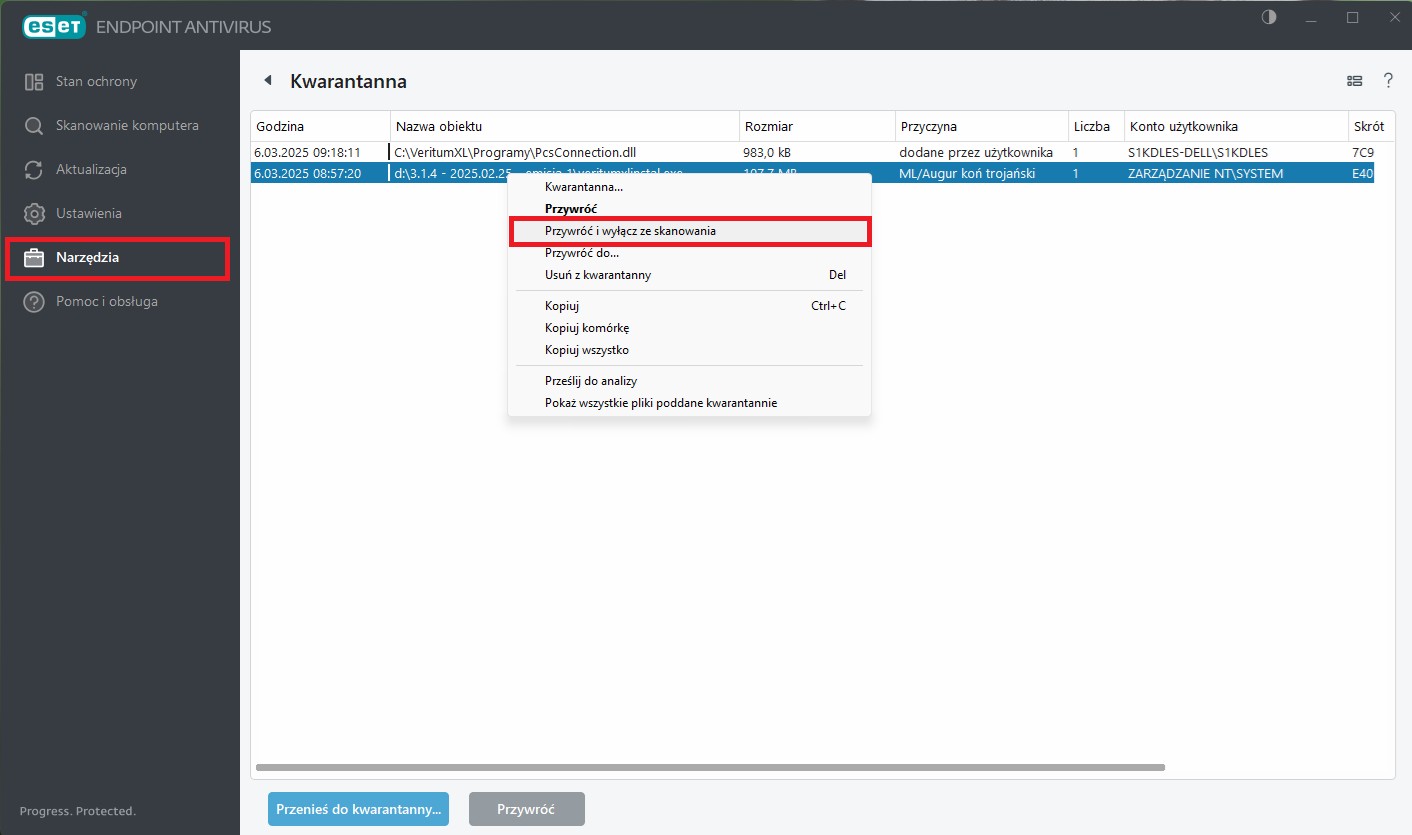Click the Ustawienia gear icon
Screen dimensions: 1412x835
click(34, 214)
